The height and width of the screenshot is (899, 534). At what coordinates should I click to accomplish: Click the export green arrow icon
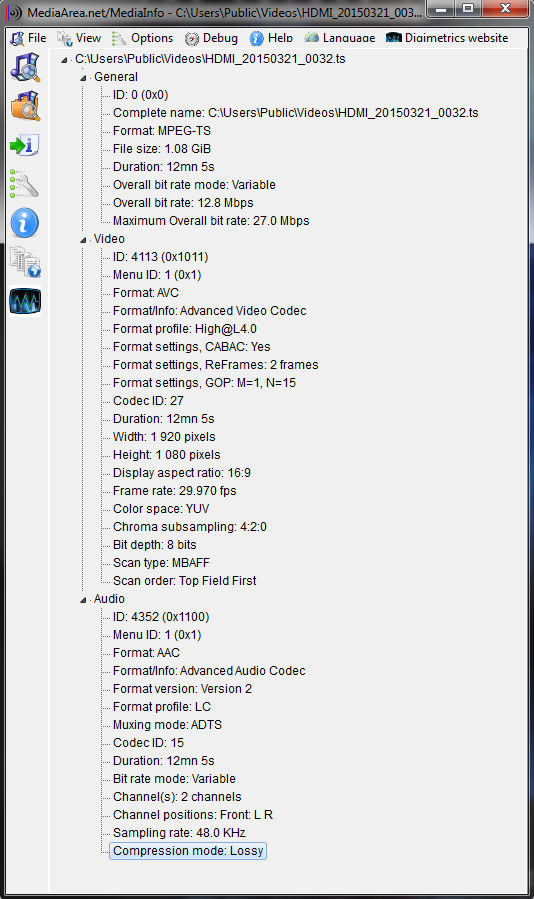(x=25, y=145)
